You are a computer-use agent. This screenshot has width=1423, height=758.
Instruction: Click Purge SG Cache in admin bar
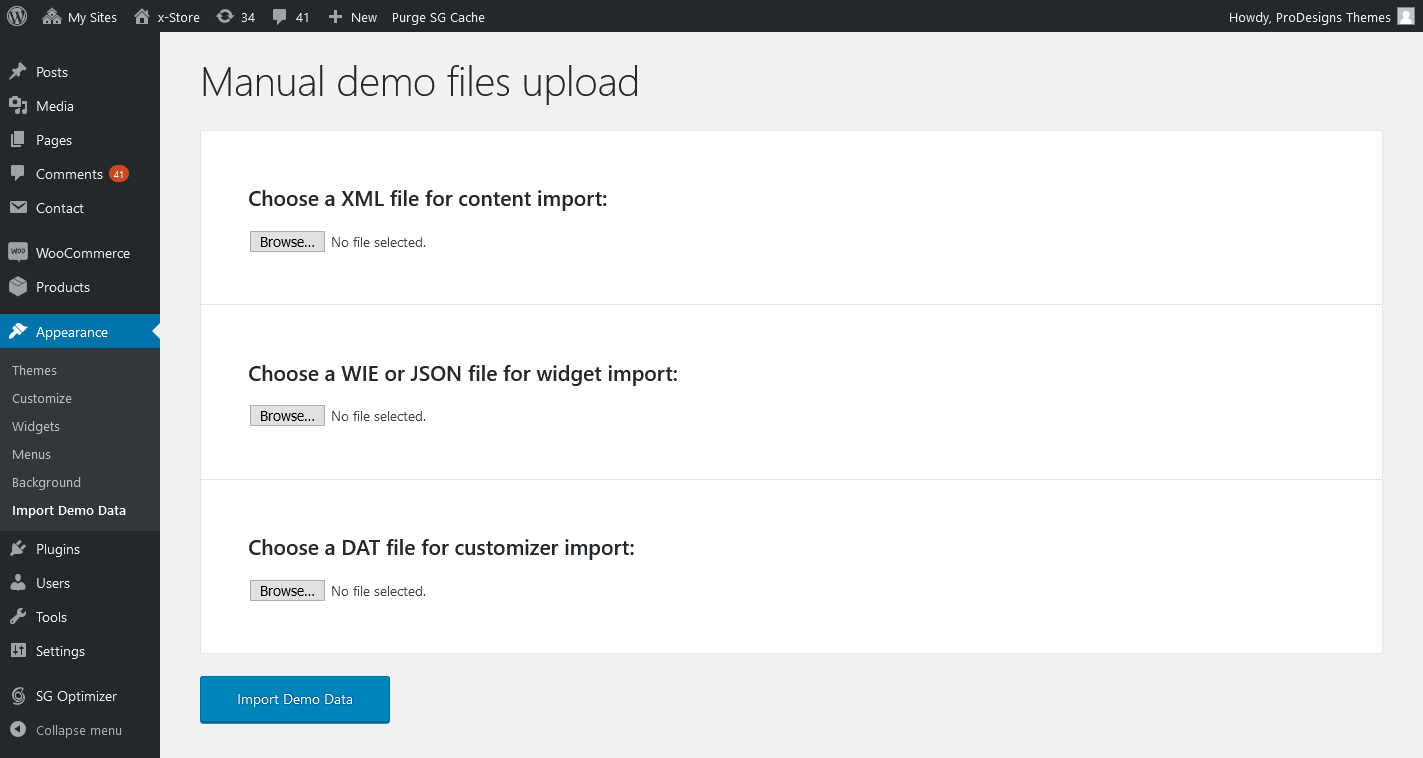(x=438, y=17)
